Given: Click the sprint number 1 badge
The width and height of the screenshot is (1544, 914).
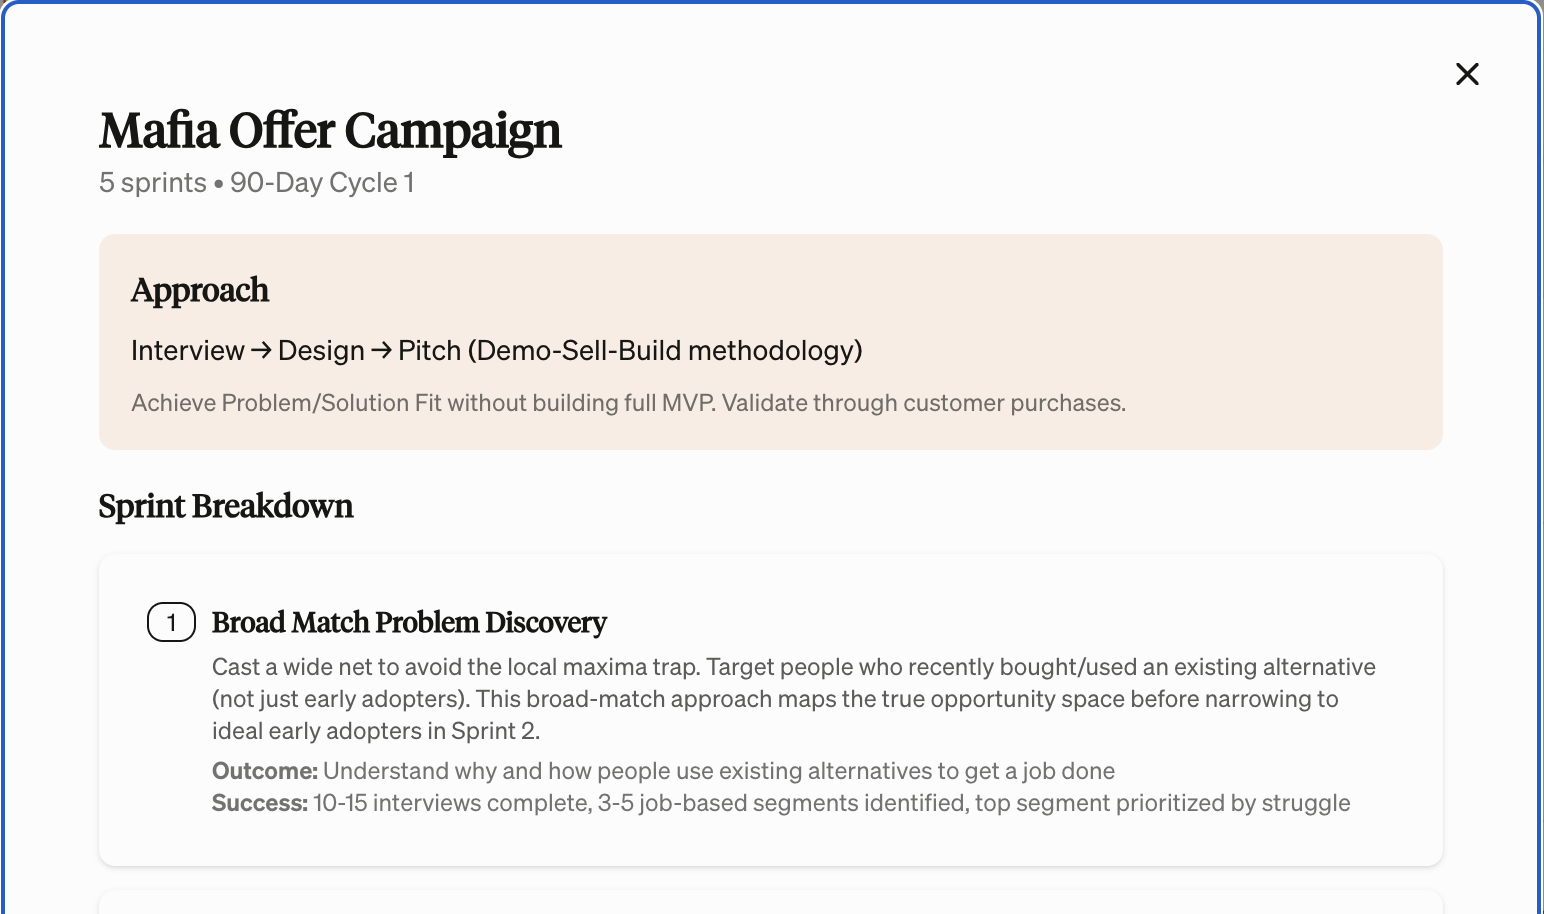Looking at the screenshot, I should coord(171,622).
